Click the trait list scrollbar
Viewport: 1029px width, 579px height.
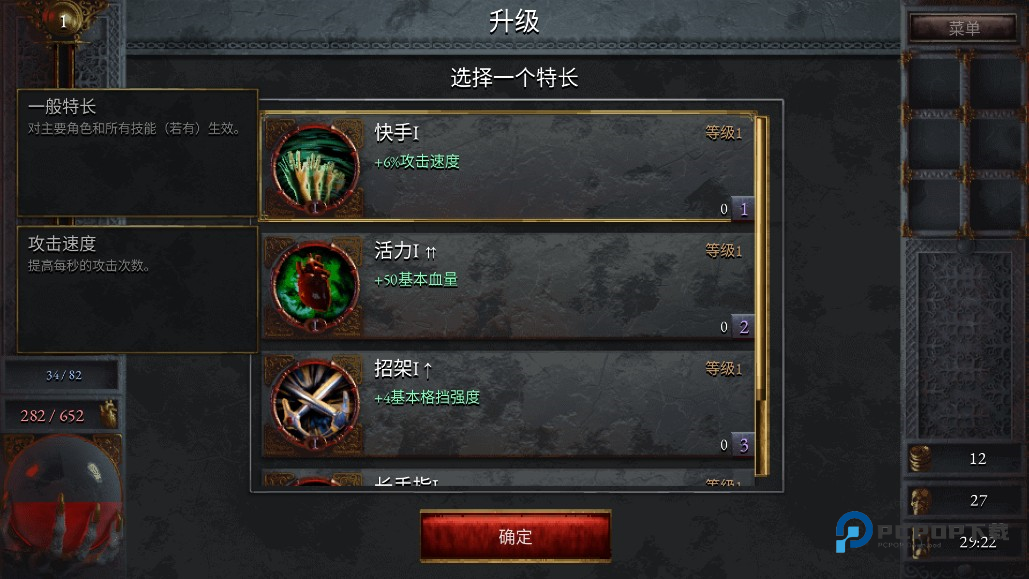tap(762, 295)
